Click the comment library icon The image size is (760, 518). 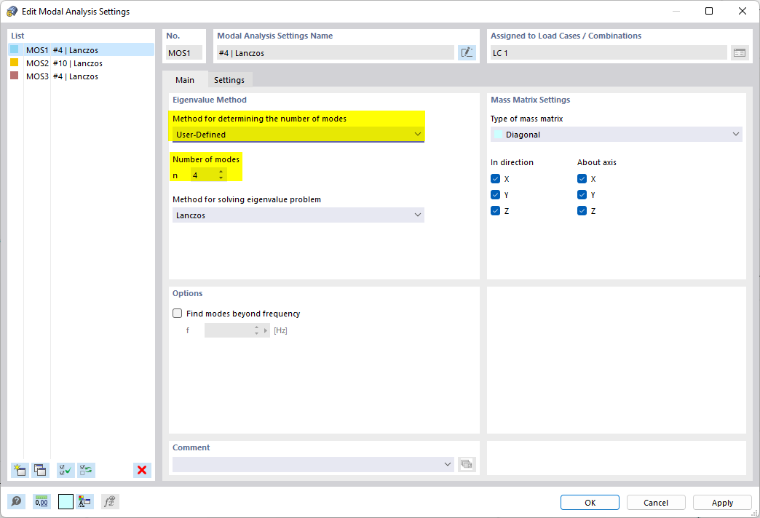[x=467, y=464]
